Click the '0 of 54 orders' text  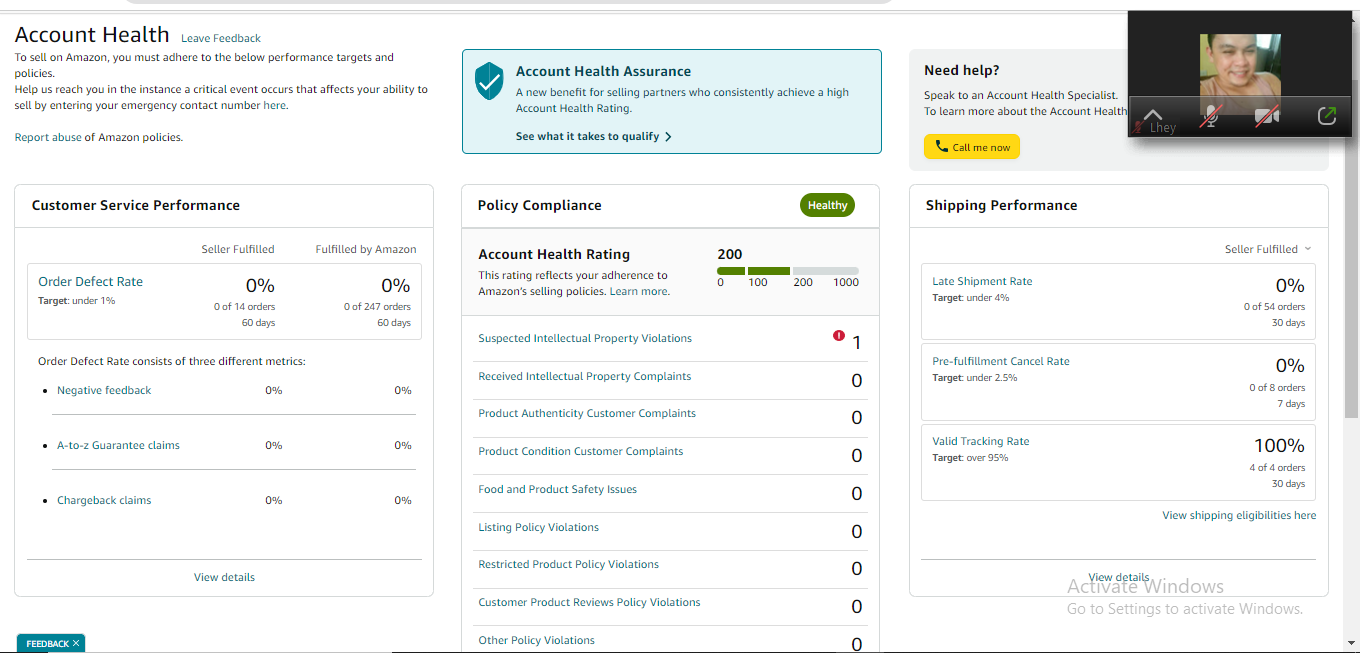tap(1274, 307)
